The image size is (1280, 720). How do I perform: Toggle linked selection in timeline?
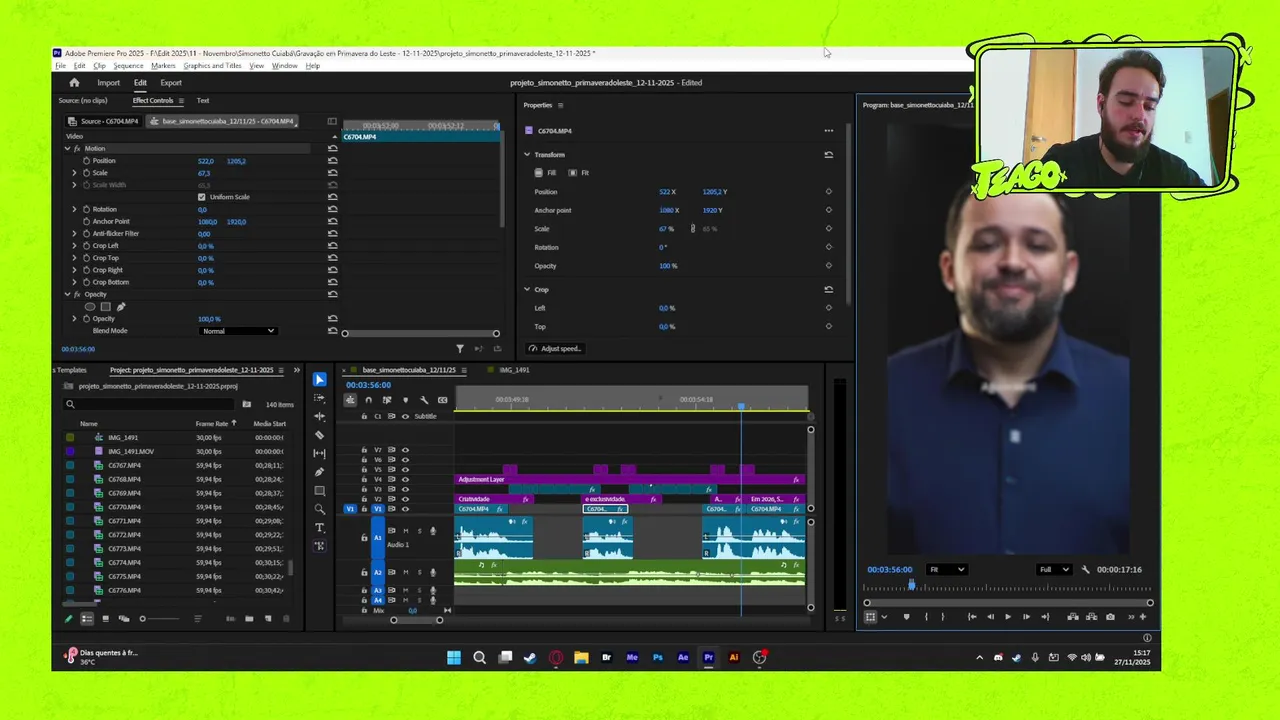pos(387,400)
